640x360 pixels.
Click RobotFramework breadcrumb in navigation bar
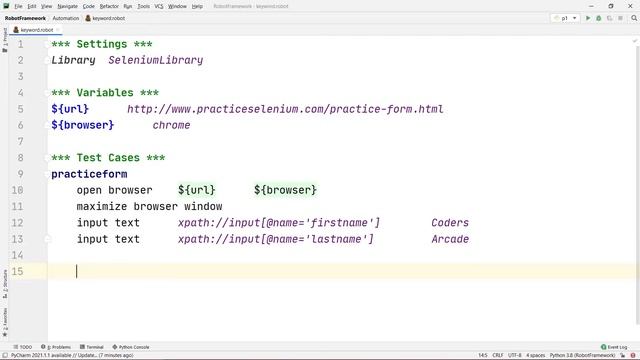pos(25,18)
